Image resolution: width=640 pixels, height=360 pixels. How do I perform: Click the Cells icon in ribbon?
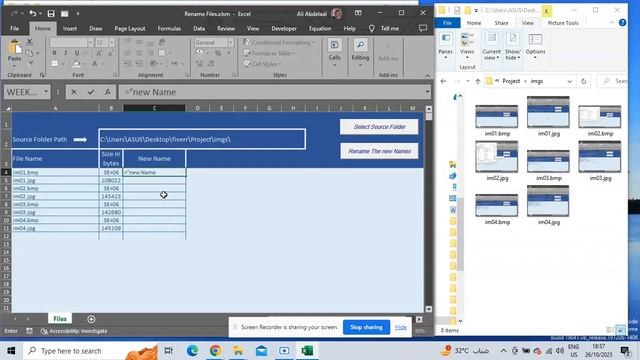[x=335, y=45]
